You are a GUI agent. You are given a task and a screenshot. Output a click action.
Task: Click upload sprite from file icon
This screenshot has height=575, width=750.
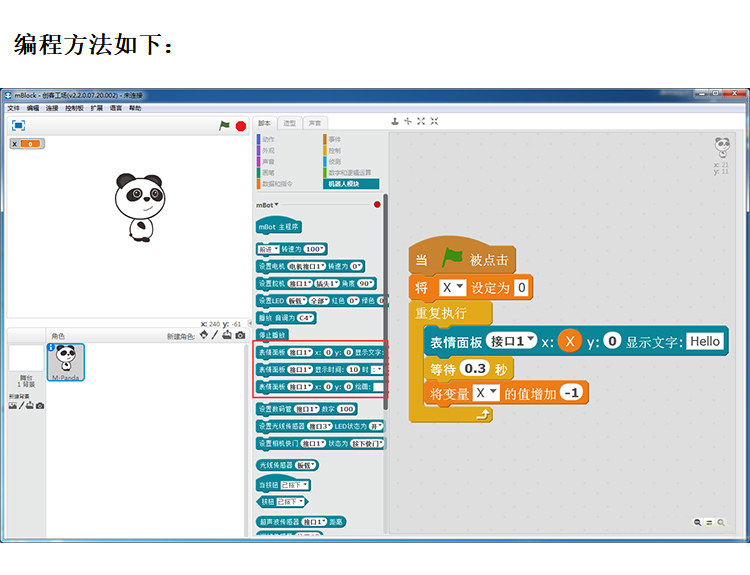coord(227,335)
